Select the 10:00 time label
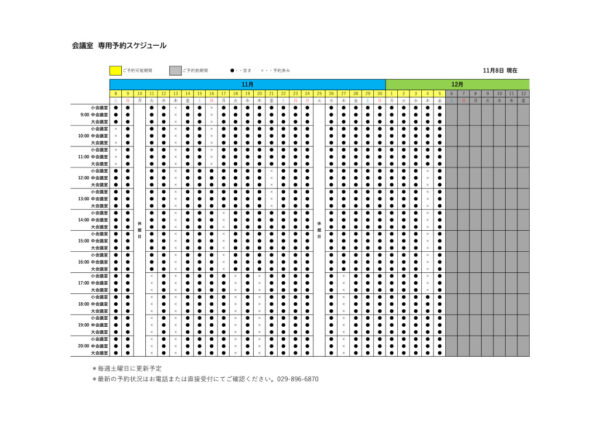The width and height of the screenshot is (600, 424). coord(84,135)
